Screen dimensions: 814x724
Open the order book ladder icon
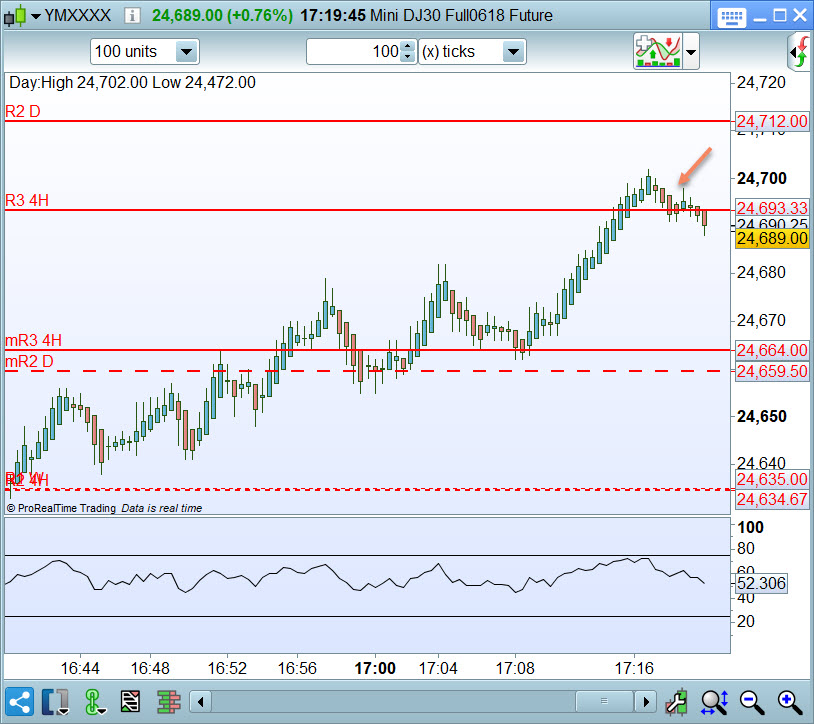tap(168, 702)
